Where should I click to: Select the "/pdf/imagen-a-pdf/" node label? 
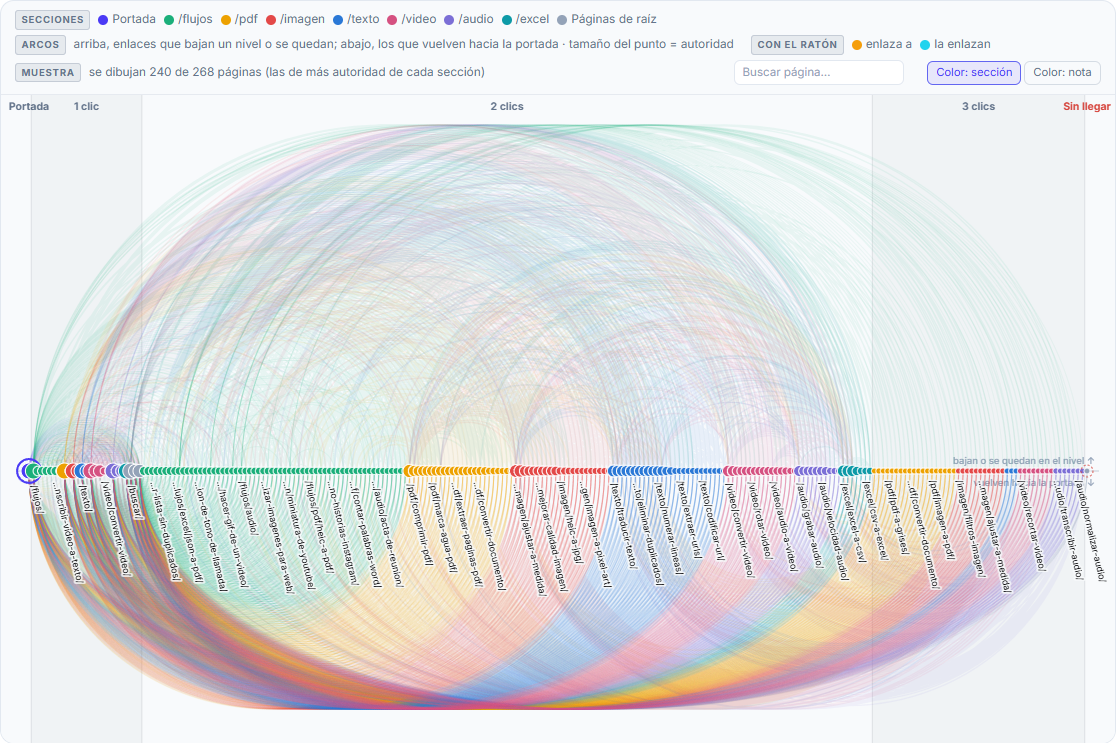coord(941,521)
